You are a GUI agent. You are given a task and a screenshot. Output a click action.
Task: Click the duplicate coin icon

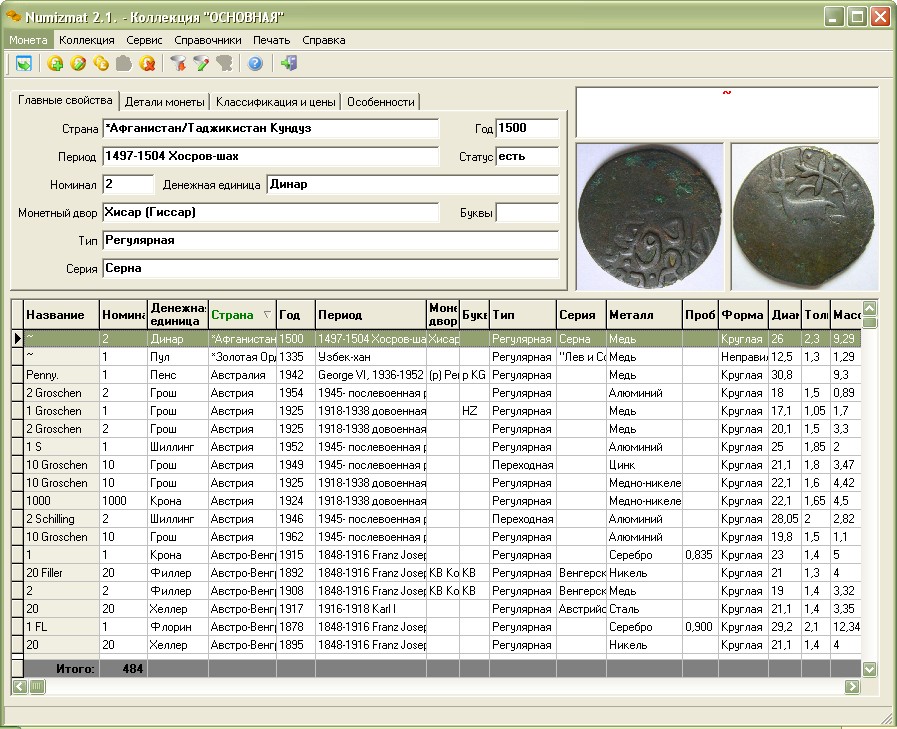point(101,63)
